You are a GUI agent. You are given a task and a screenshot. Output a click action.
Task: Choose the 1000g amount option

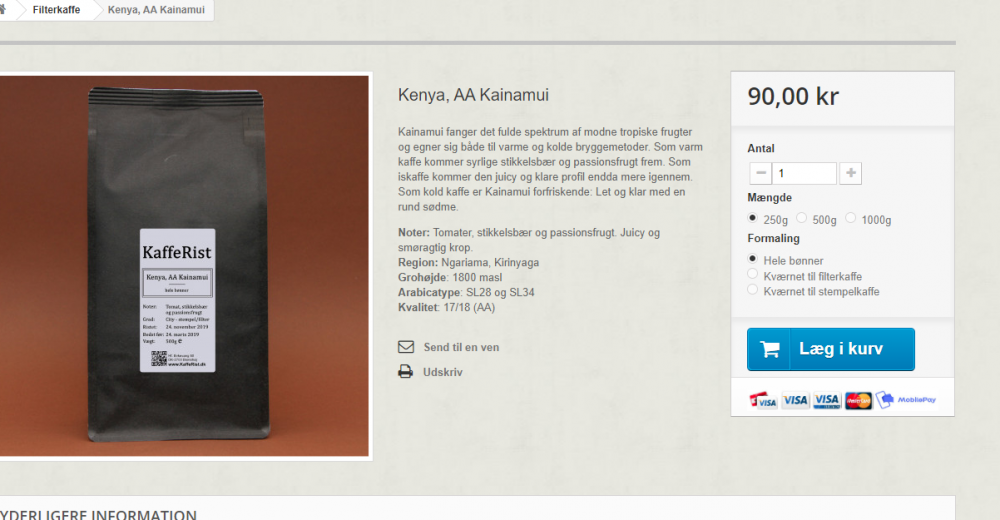pos(851,218)
